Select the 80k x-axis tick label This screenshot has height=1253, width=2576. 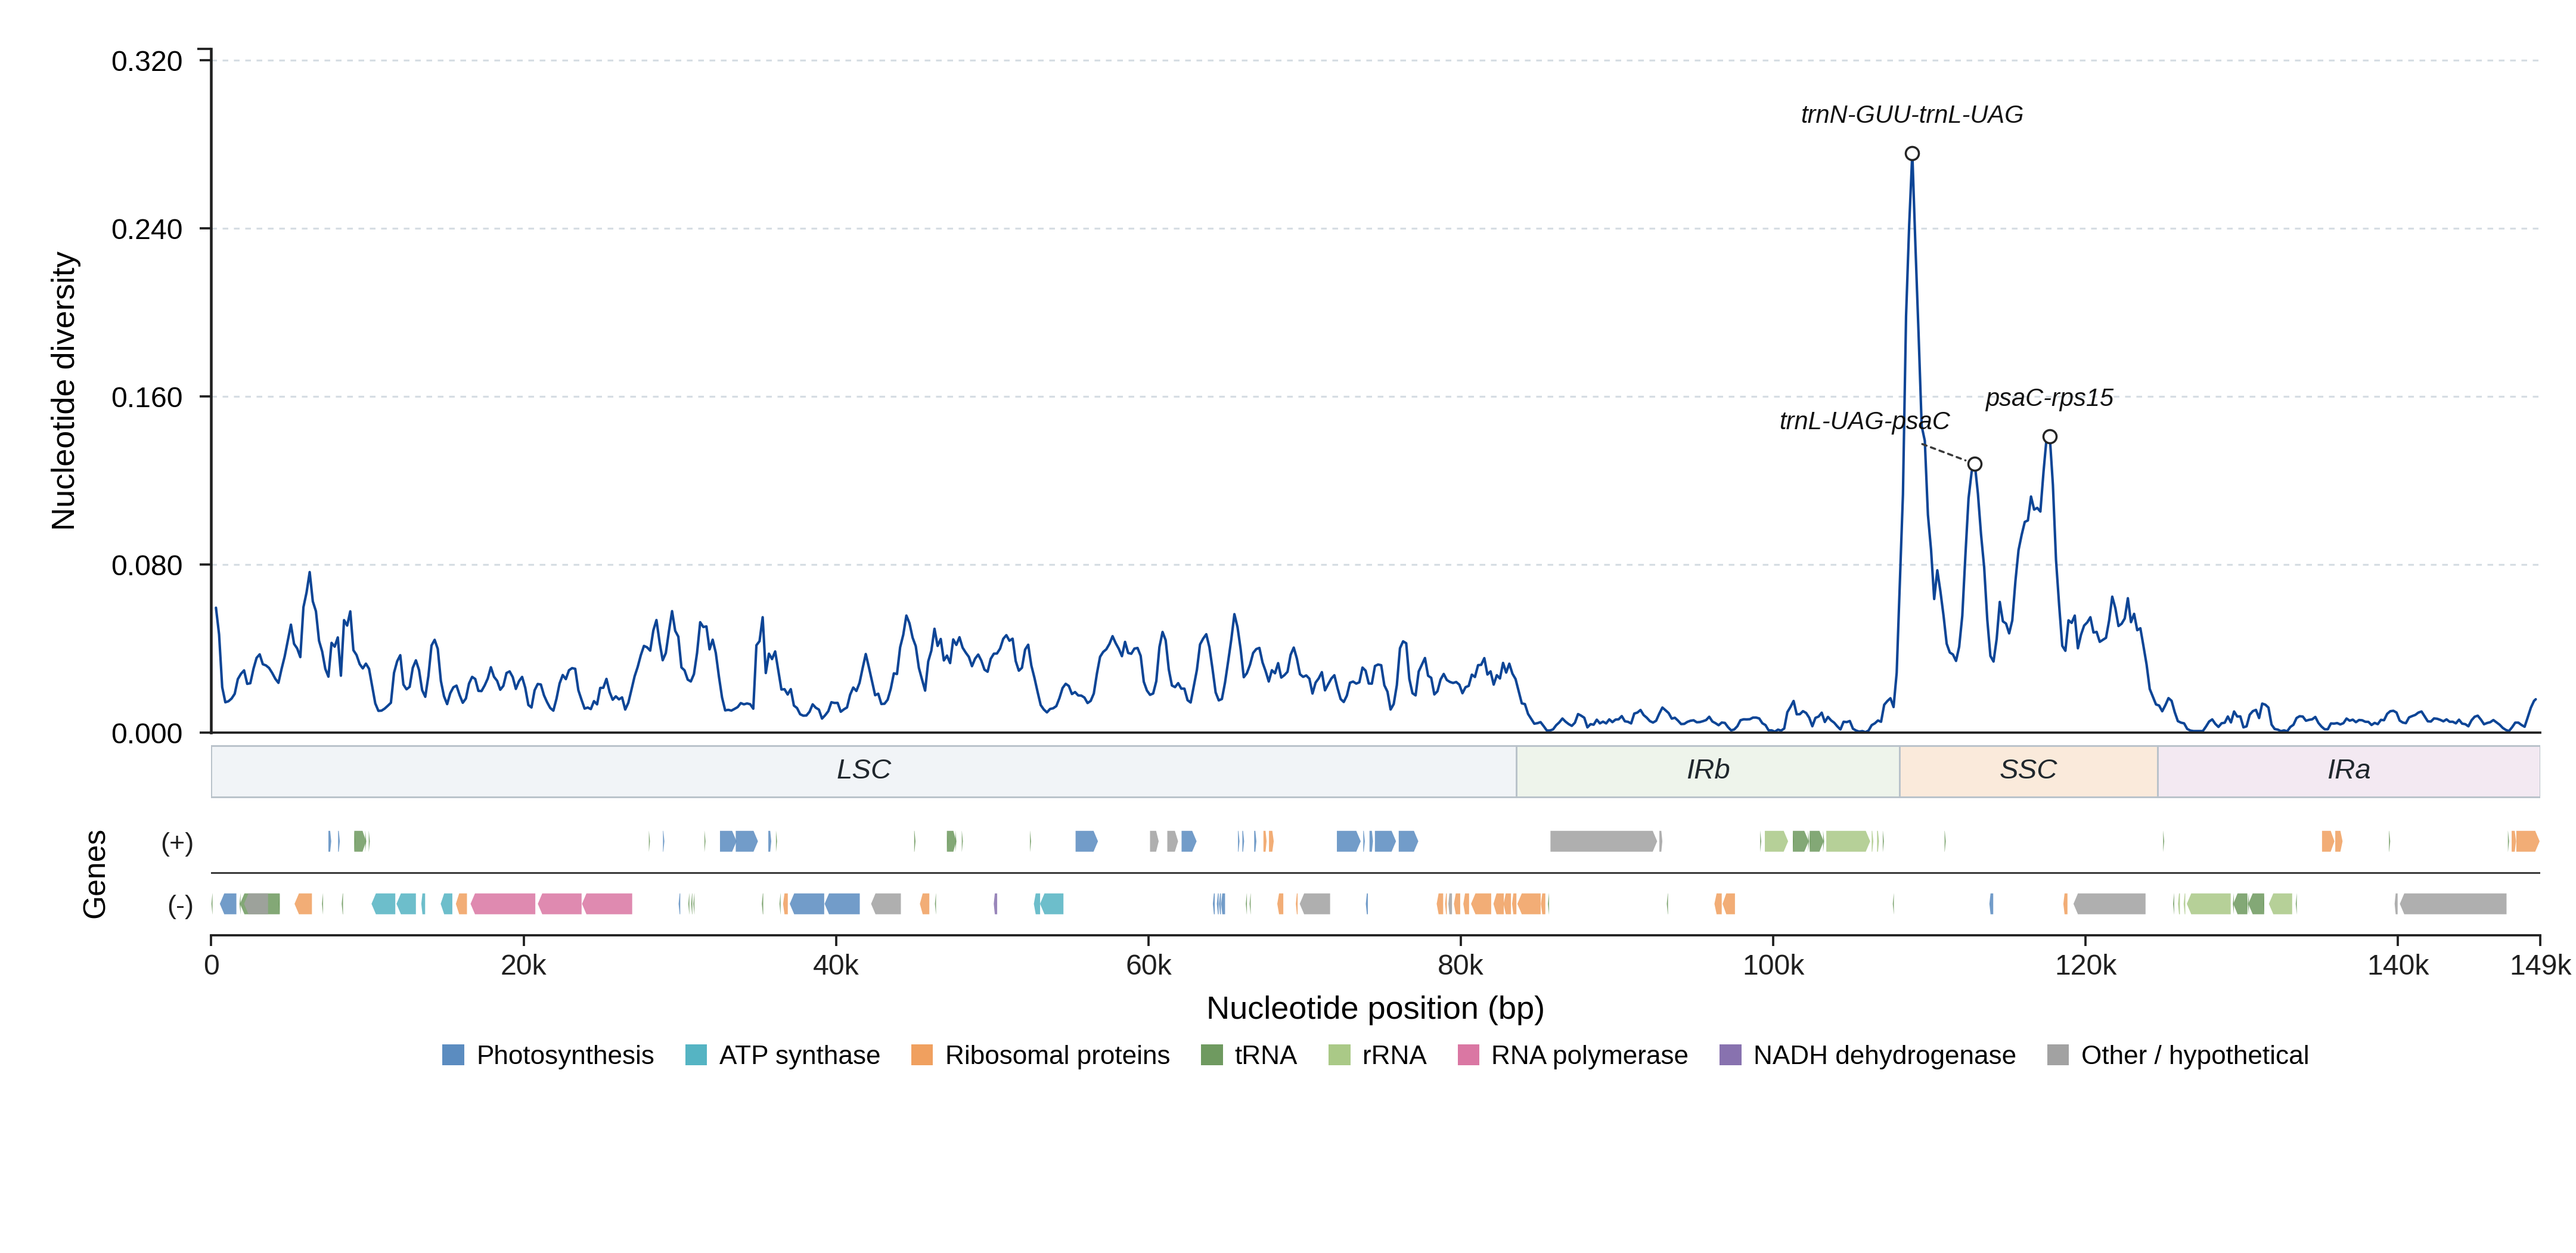[1460, 965]
